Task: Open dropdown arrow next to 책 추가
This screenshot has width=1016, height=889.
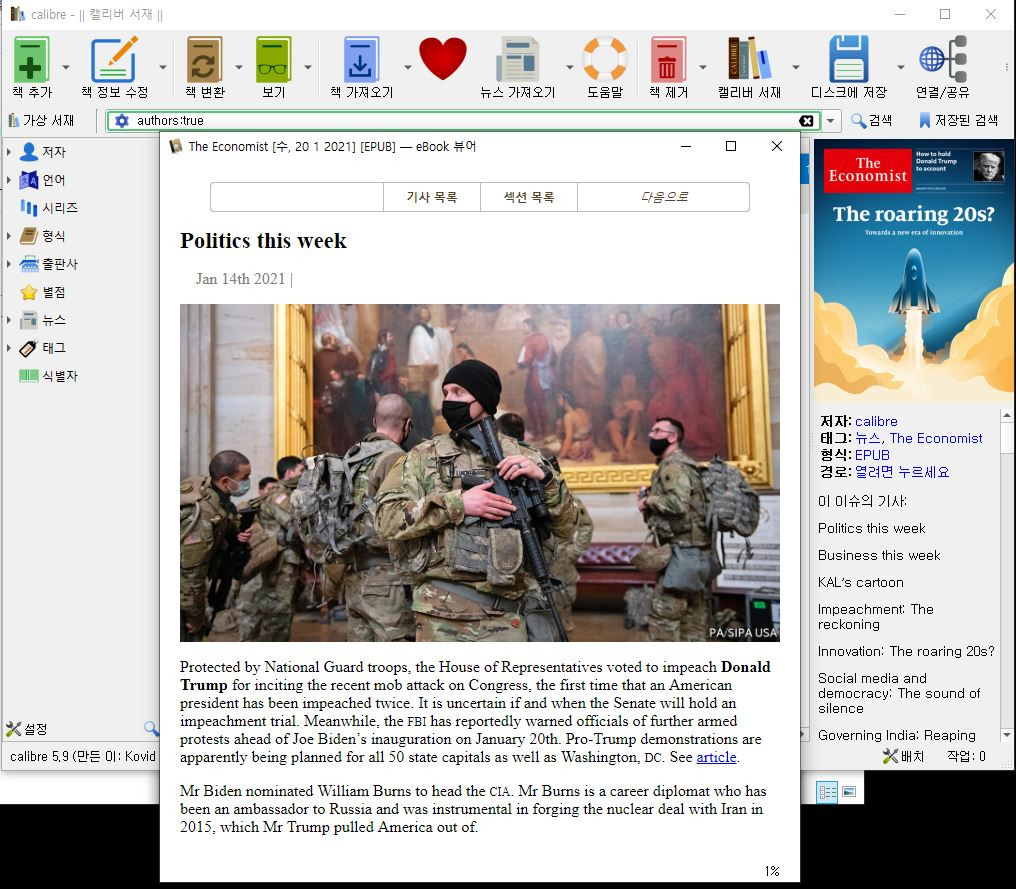Action: [x=66, y=67]
